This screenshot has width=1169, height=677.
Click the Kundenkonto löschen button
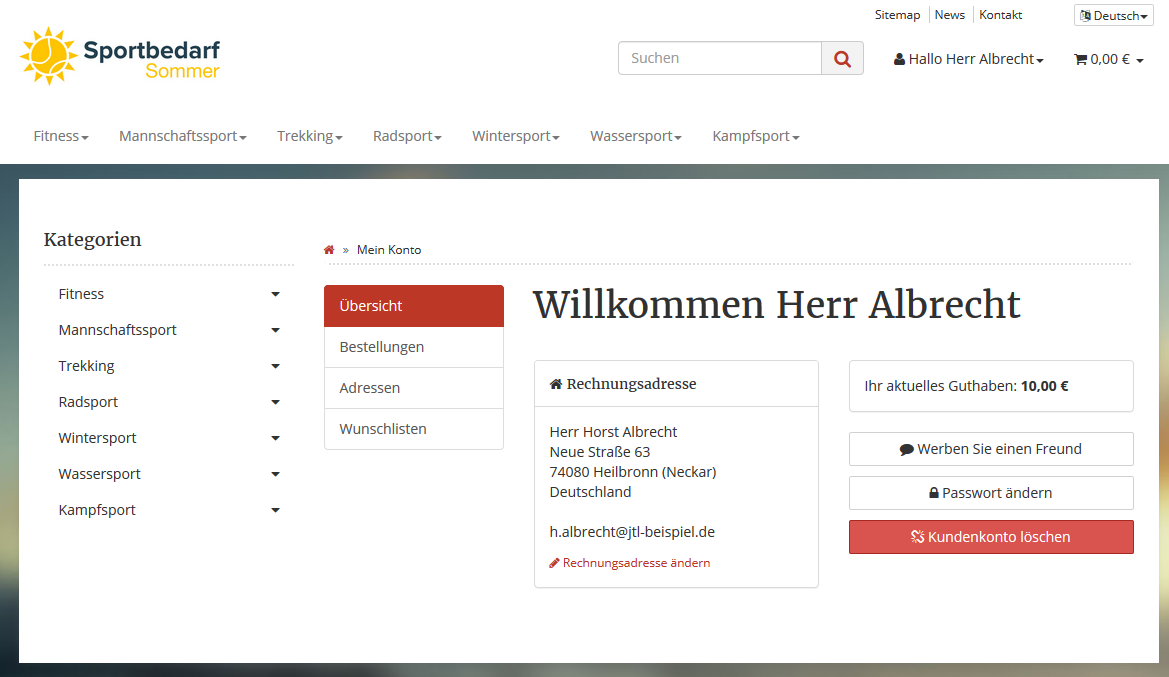tap(990, 537)
